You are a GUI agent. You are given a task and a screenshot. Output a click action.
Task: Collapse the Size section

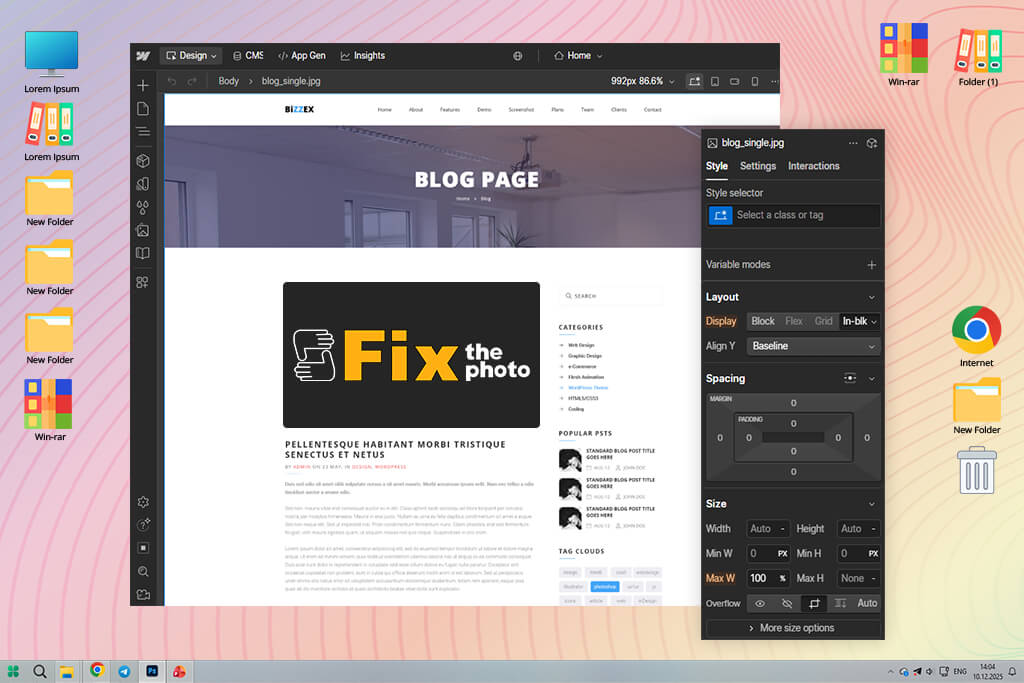(872, 504)
